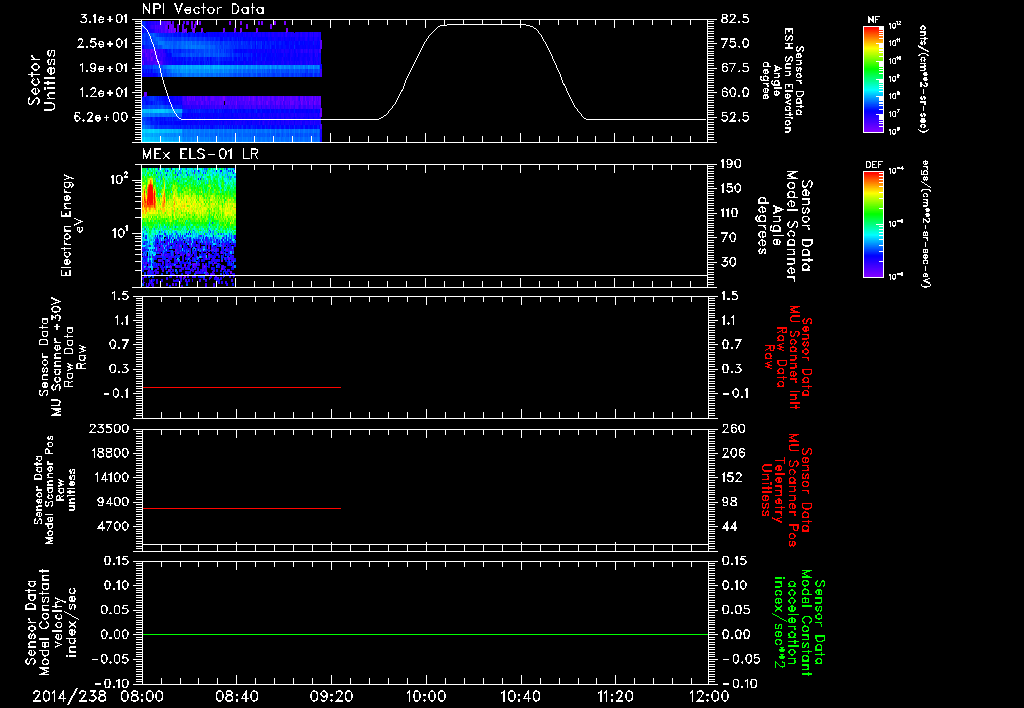1024x708 pixels.
Task: Click the "08:00" time tick label
Action: pyautogui.click(x=142, y=696)
